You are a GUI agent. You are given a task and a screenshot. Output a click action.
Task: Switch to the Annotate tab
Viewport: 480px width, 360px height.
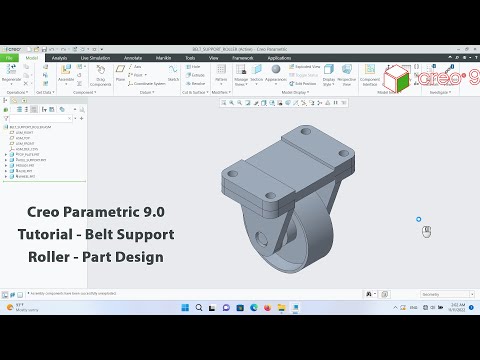[133, 58]
